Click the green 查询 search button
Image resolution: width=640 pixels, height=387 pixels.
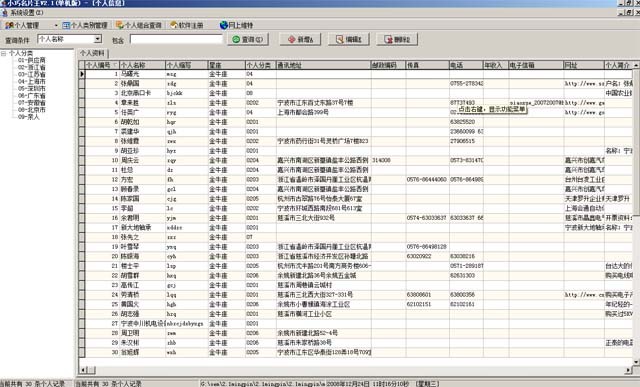point(248,40)
